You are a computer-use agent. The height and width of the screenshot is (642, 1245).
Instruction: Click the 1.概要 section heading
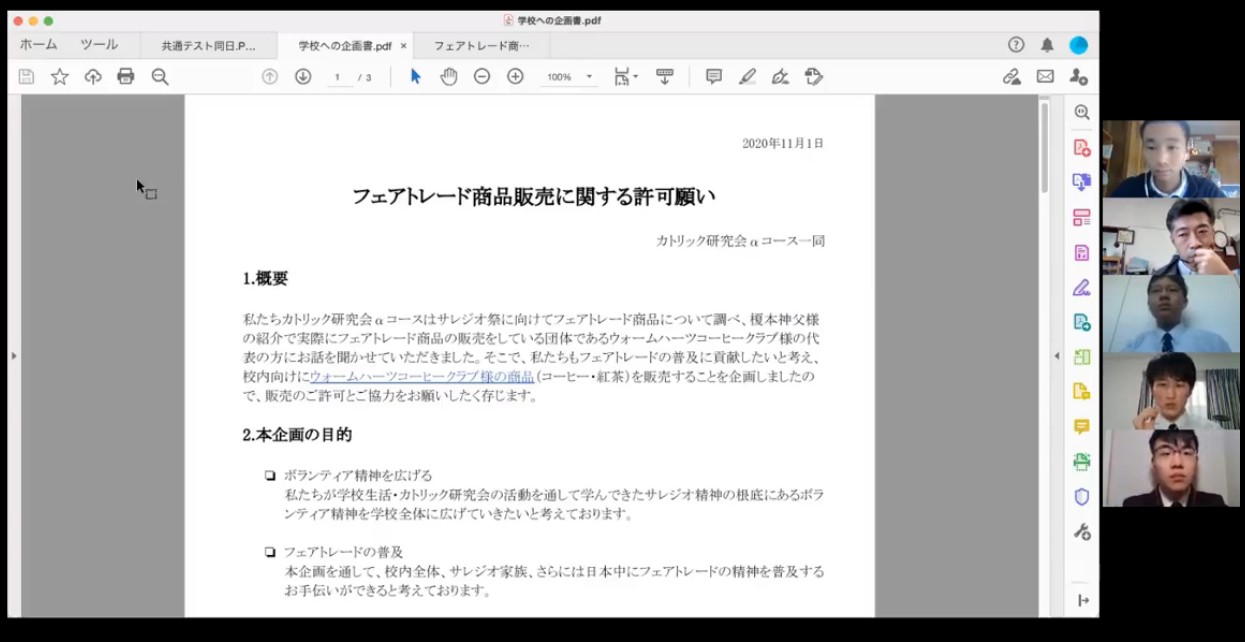266,279
